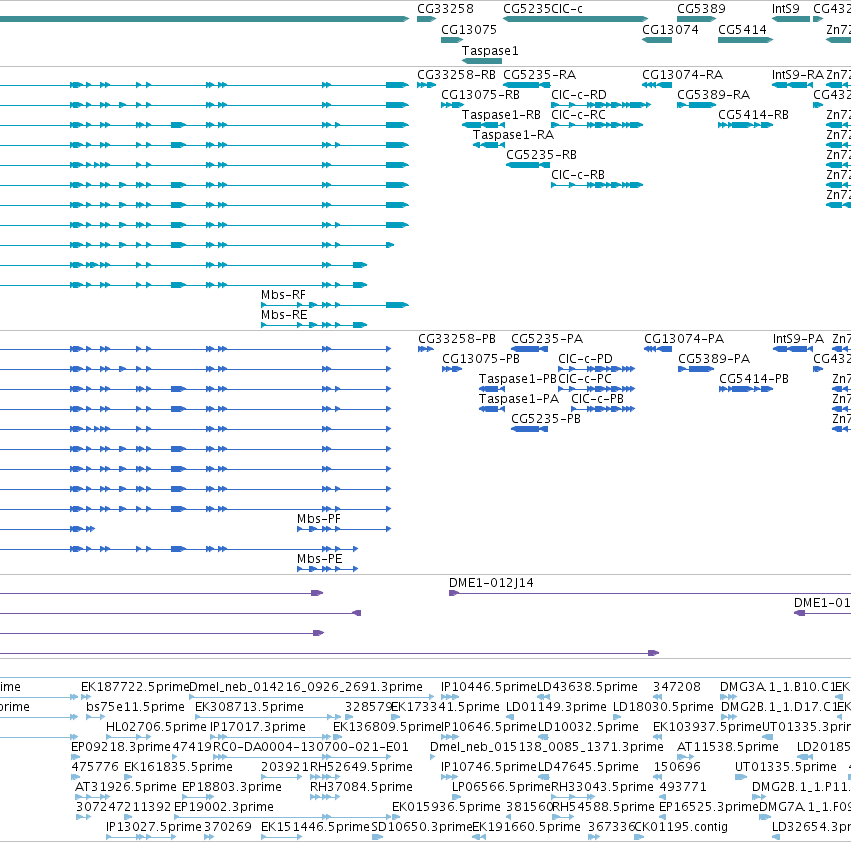Screen dimensions: 851x842
Task: Click the Taspase1-RA transcript label
Action: 513,135
